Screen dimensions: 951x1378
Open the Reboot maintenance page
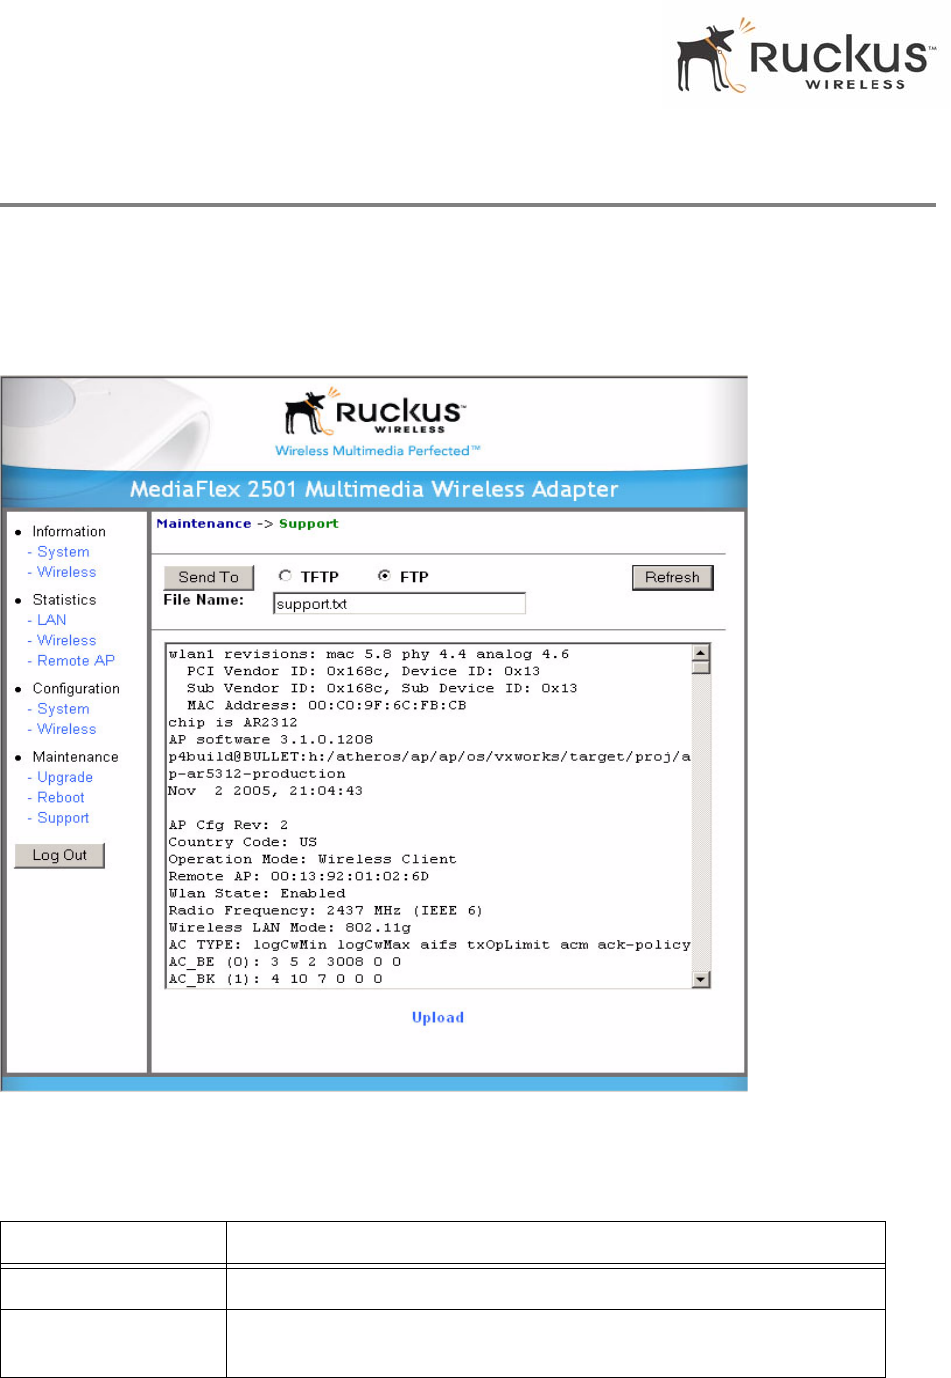tap(61, 797)
